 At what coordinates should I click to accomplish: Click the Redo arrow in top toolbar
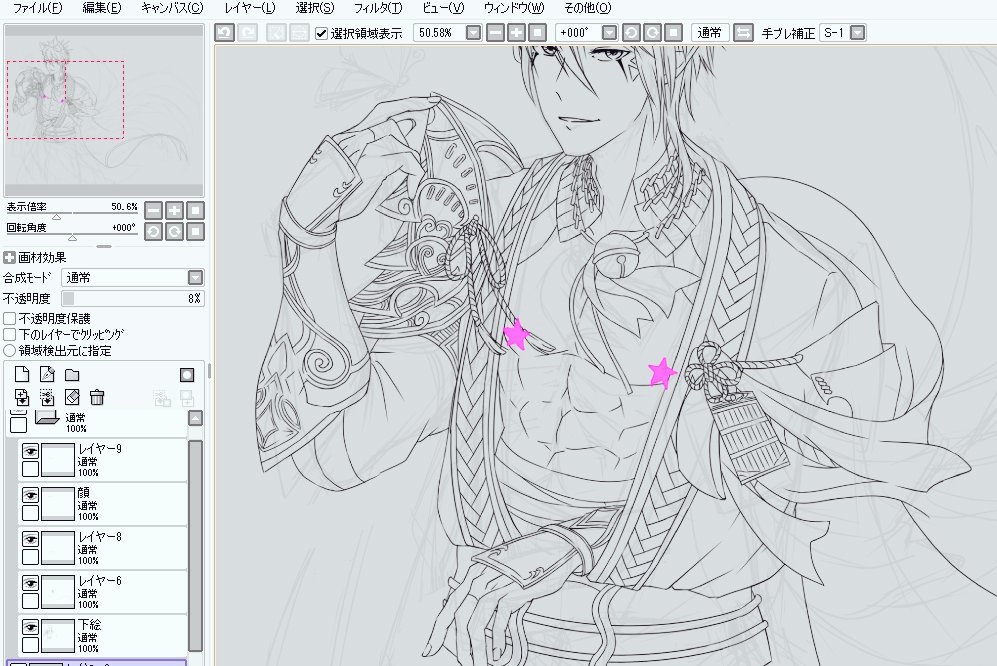[x=247, y=32]
